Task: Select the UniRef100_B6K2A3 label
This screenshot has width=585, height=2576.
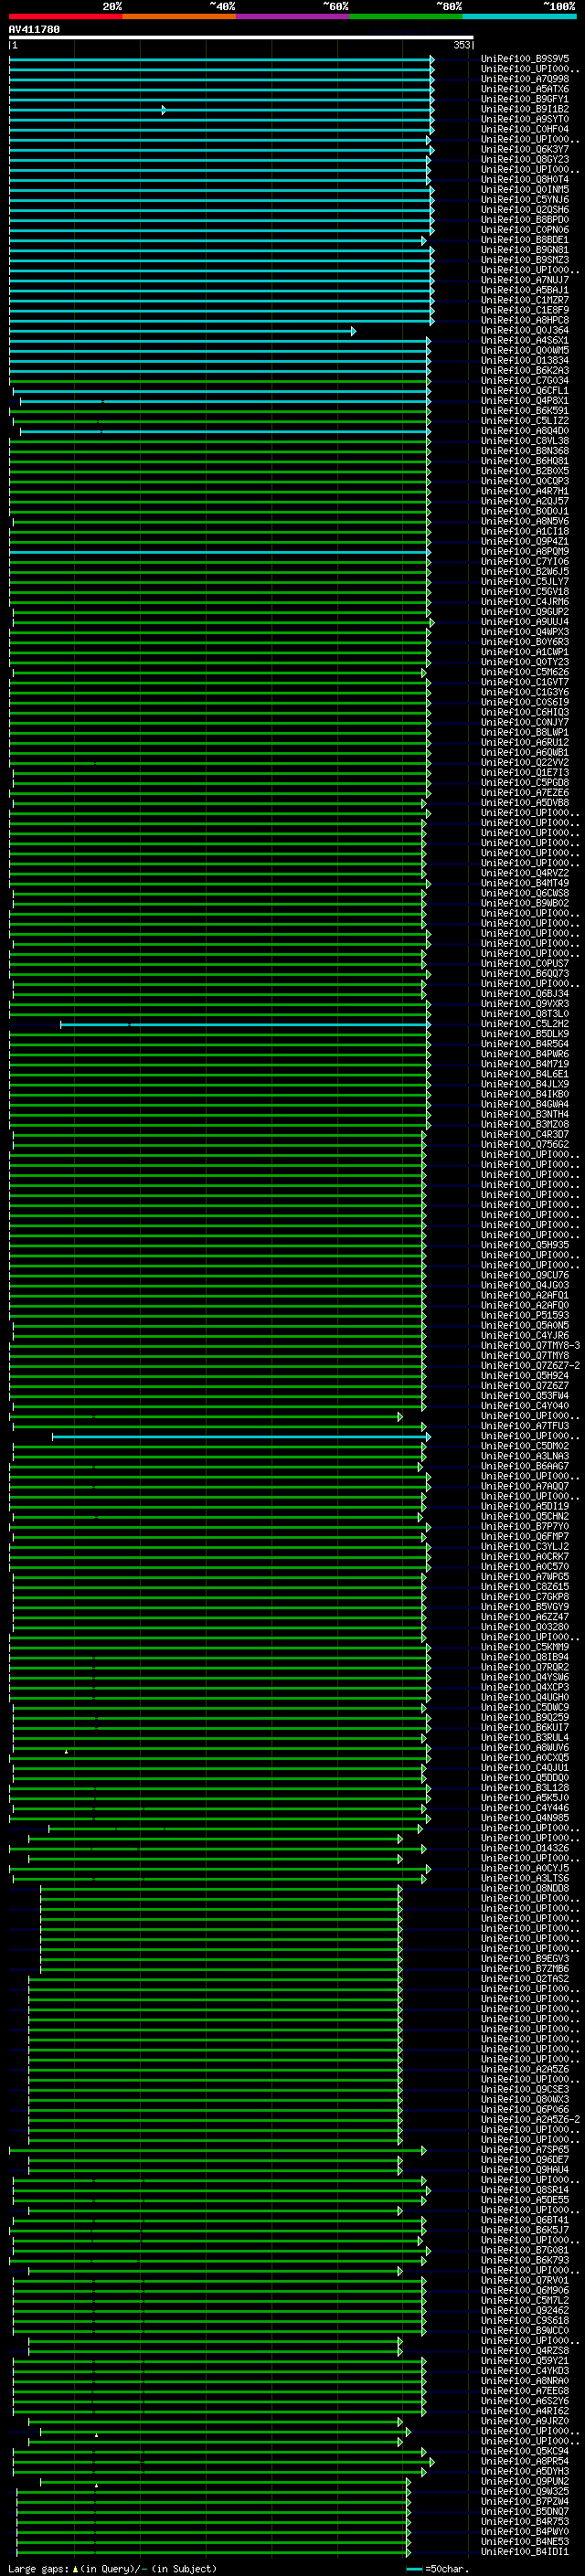Action: pyautogui.click(x=525, y=370)
